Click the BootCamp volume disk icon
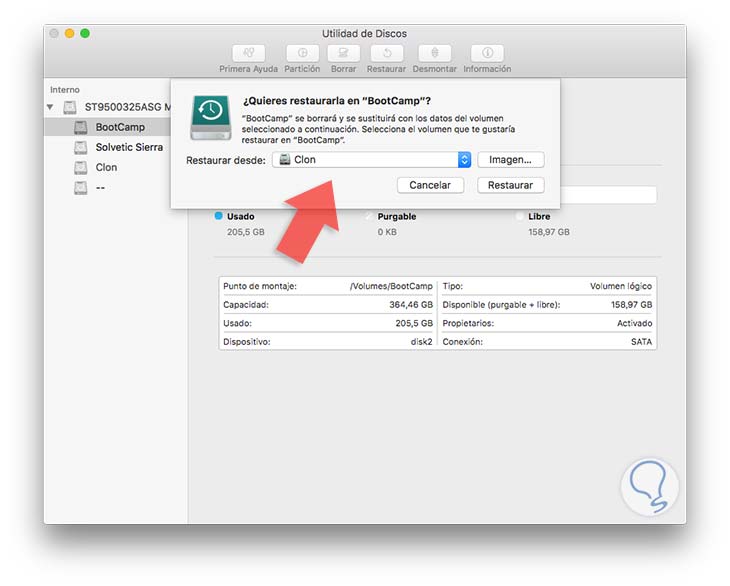Viewport: 730px width, 586px height. tap(81, 127)
